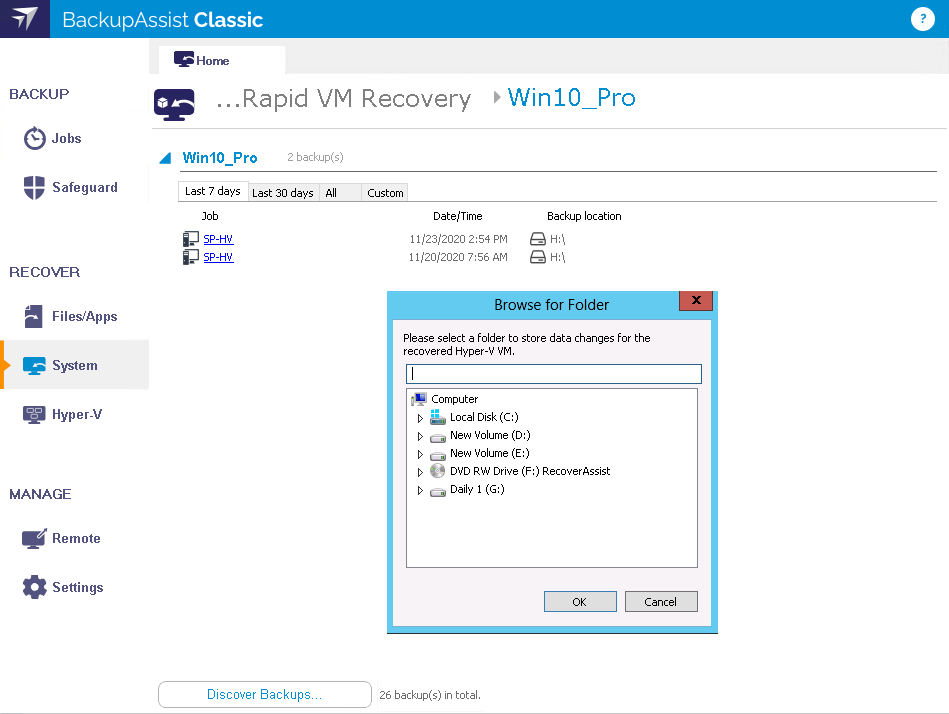Open the SP-HV job from 11/20/2020
This screenshot has width=949, height=714.
tap(218, 257)
